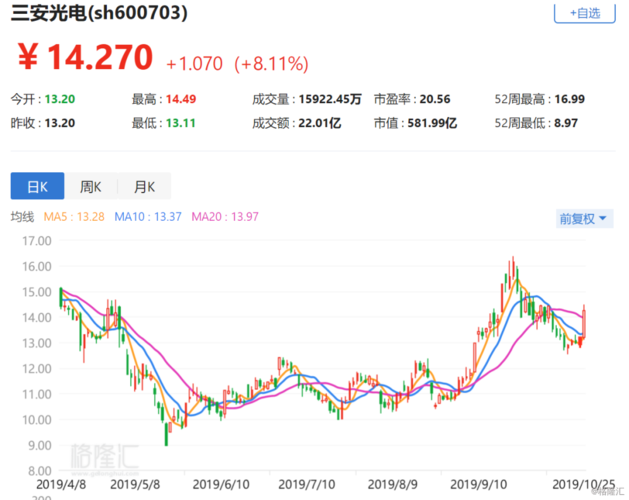Click the price change +1.070
The width and height of the screenshot is (629, 500).
194,63
